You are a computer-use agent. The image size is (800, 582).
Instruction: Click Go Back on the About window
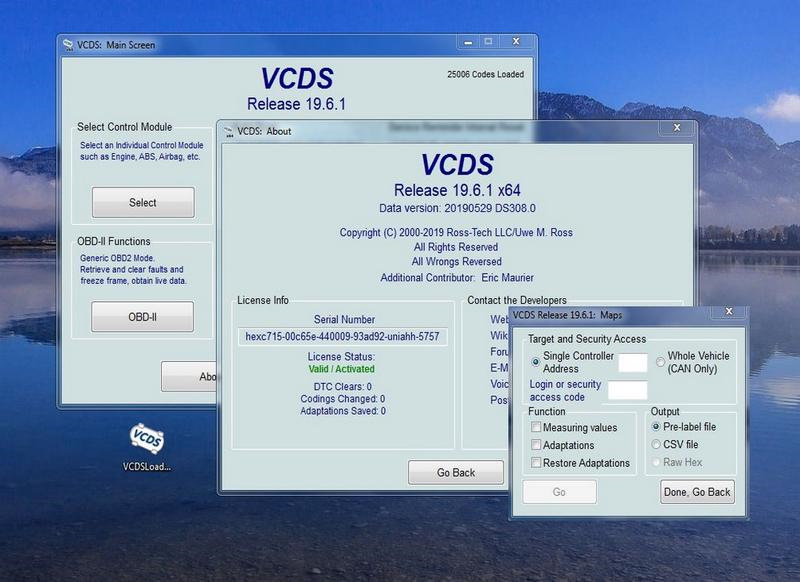tap(458, 473)
